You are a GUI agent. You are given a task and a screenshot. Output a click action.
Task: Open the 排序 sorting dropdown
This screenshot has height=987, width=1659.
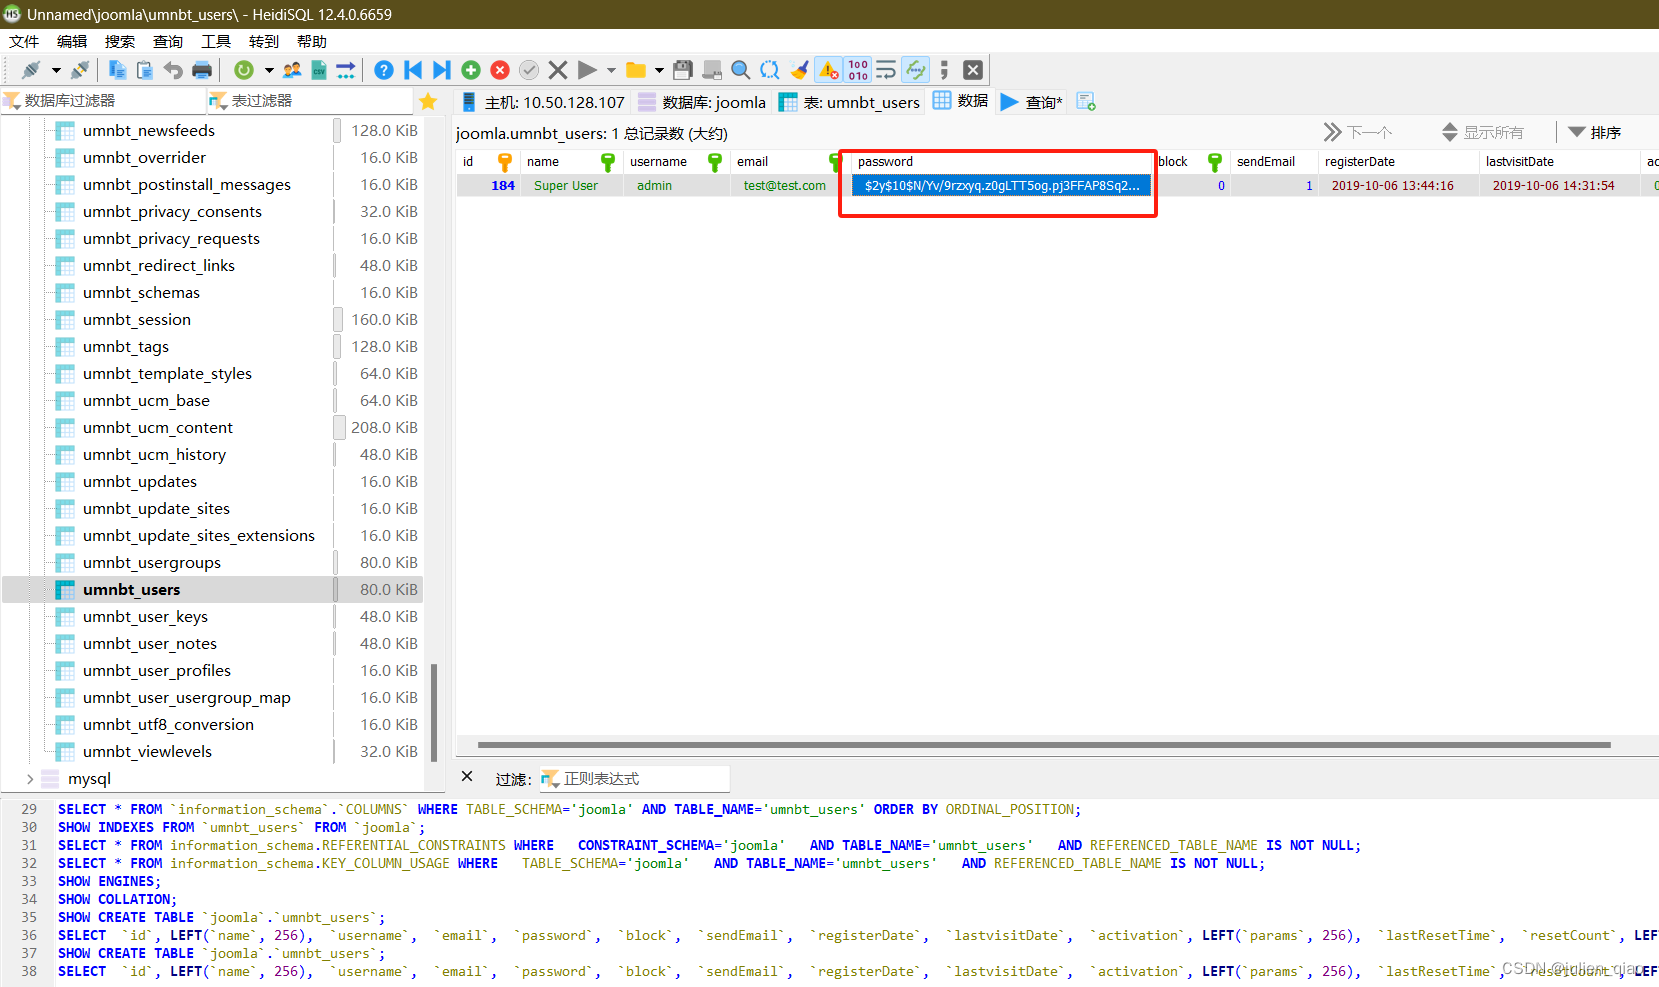1595,133
